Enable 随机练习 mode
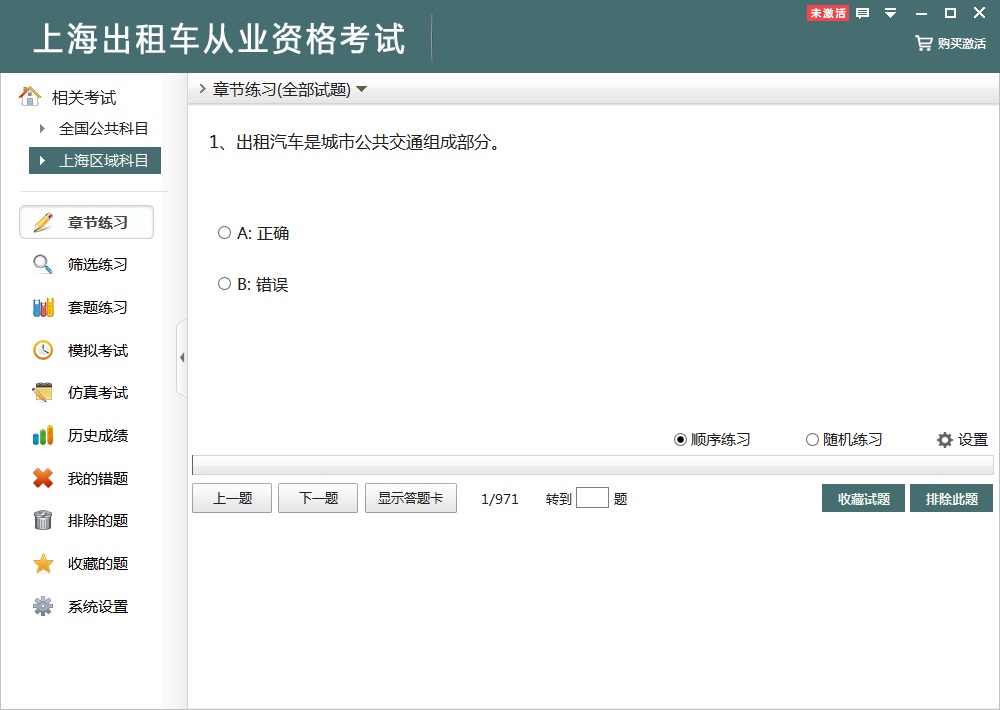1000x710 pixels. (x=812, y=440)
